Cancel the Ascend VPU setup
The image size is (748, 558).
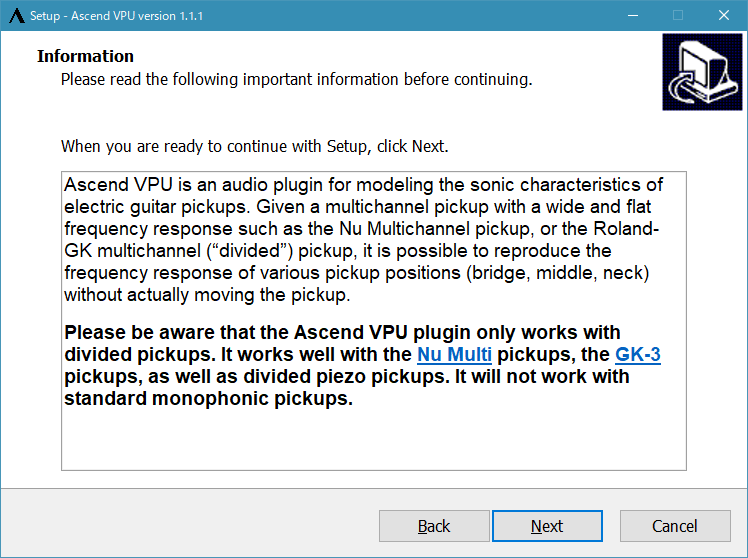675,526
